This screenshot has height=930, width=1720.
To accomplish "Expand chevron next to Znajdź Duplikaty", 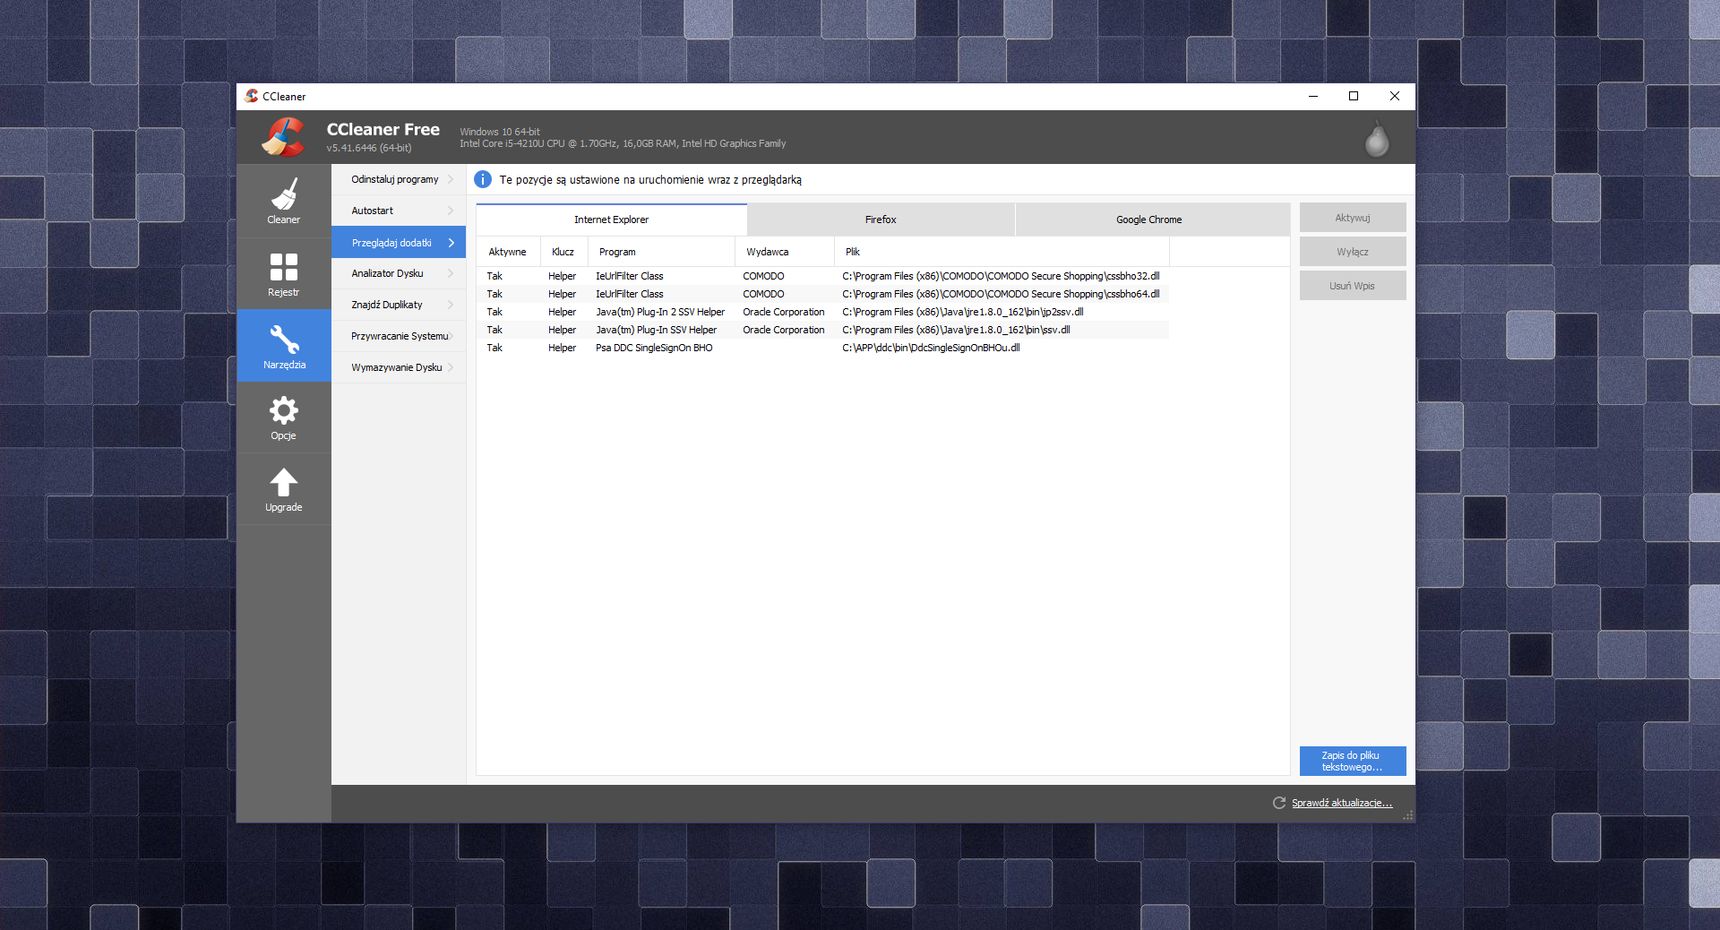I will (451, 305).
